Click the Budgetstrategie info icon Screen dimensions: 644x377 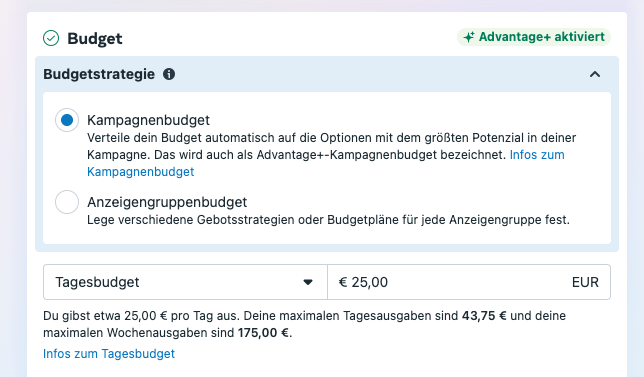pos(169,74)
